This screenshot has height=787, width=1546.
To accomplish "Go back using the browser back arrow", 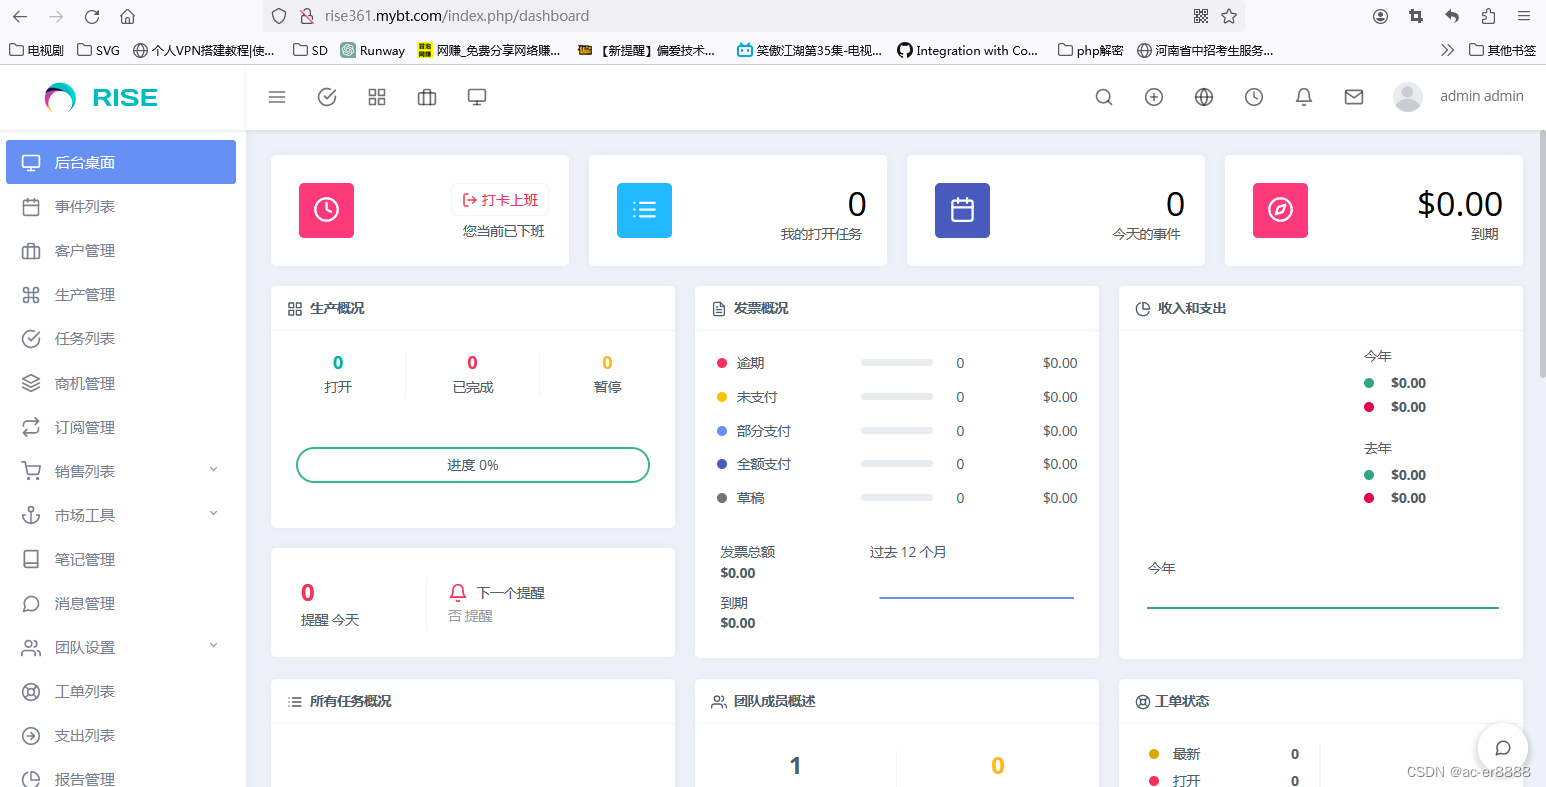I will [20, 16].
